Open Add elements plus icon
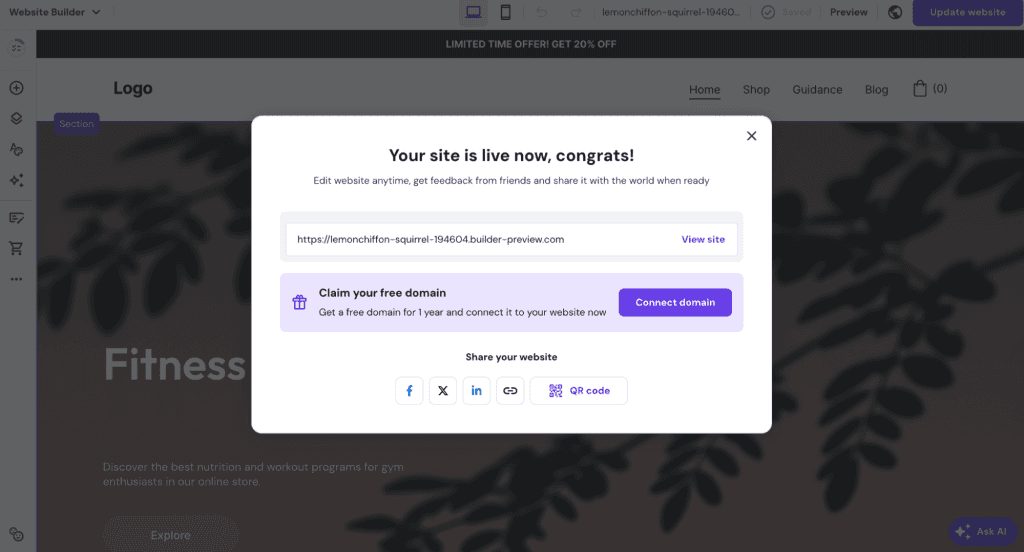 coord(16,88)
